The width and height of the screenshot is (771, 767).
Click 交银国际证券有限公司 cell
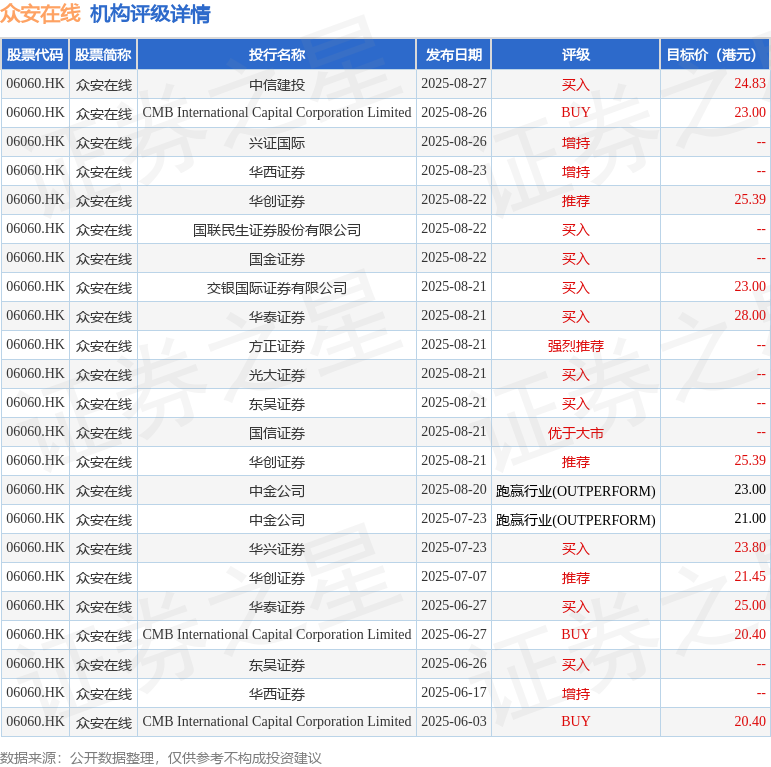point(277,288)
